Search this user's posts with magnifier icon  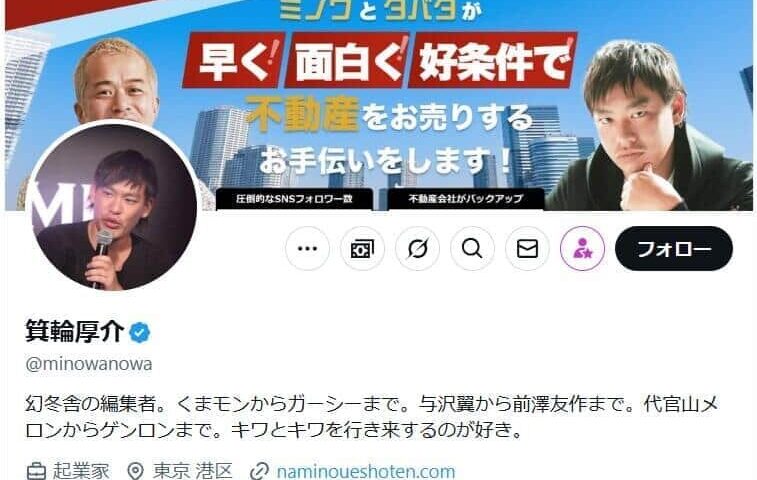point(472,248)
